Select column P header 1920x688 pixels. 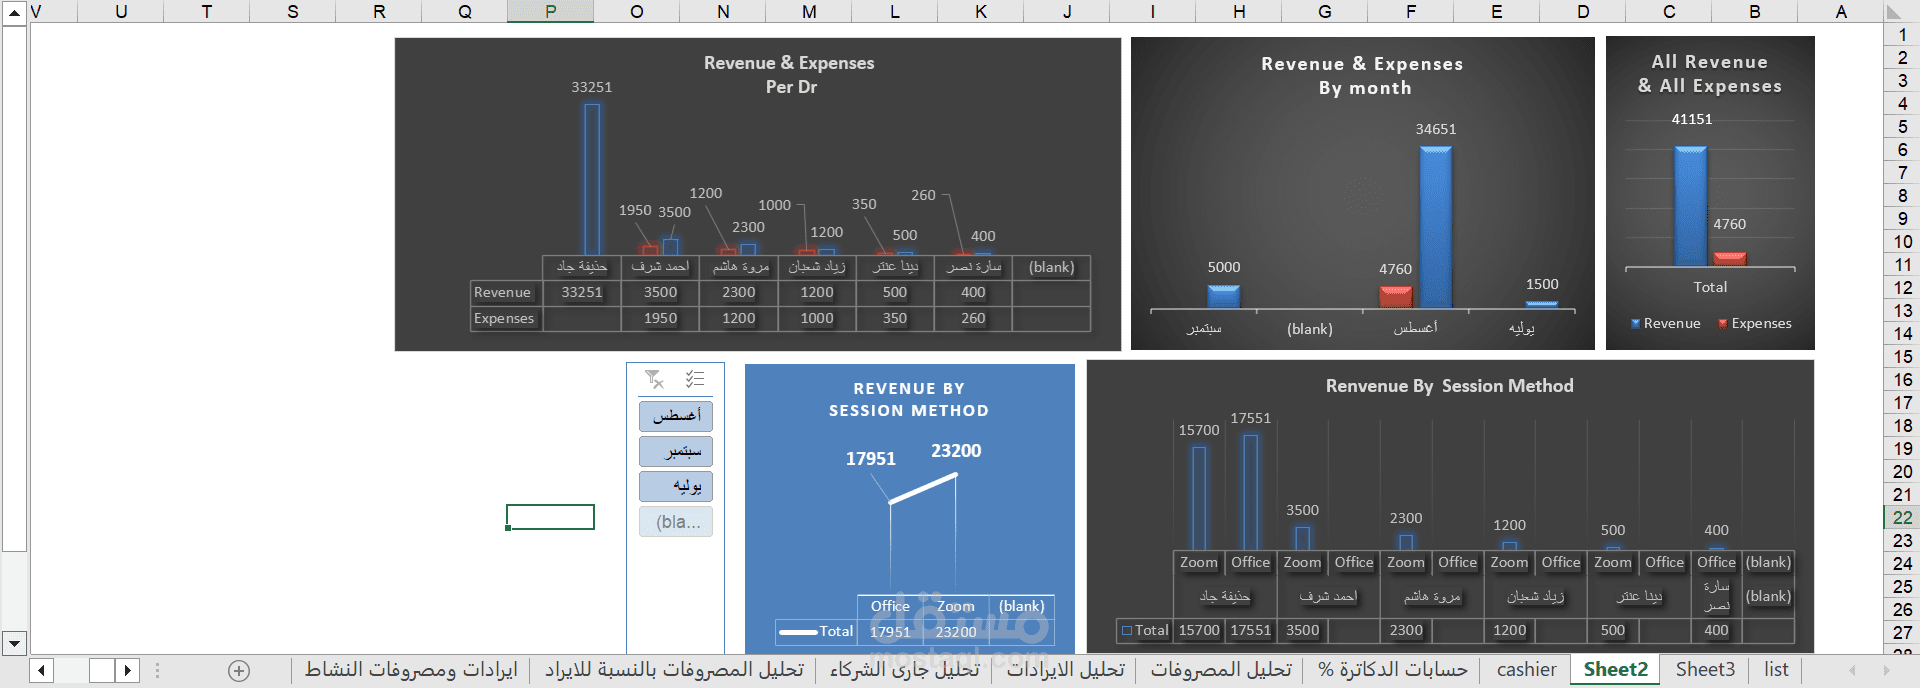point(551,12)
